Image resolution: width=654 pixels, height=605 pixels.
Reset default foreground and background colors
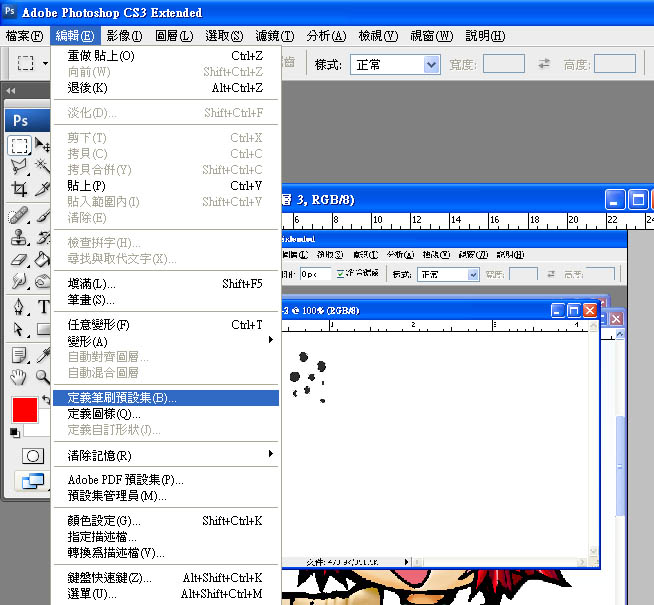15,433
